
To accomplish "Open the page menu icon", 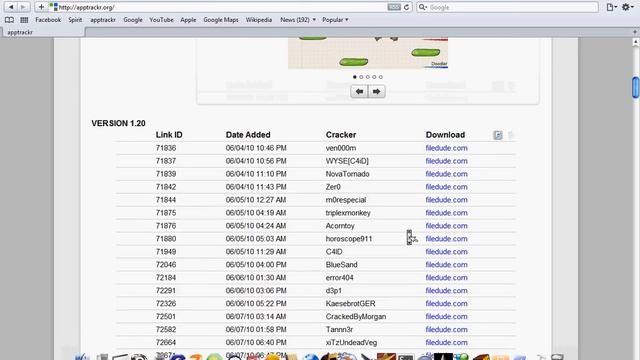I will coord(611,7).
